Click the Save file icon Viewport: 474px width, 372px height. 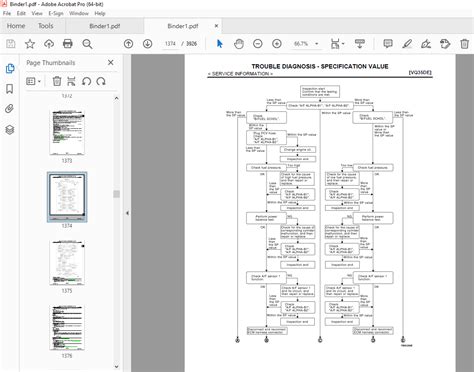[11, 44]
